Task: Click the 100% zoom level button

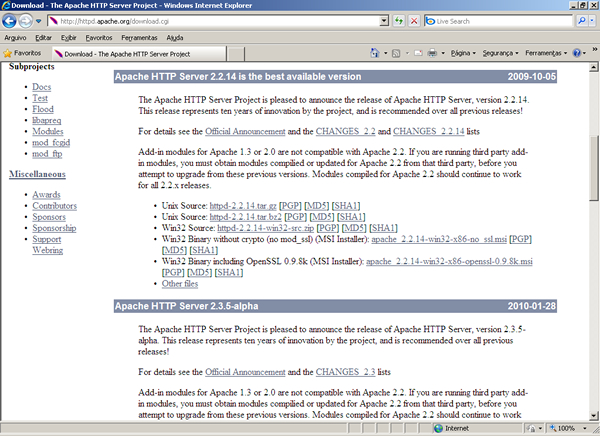Action: coord(562,428)
